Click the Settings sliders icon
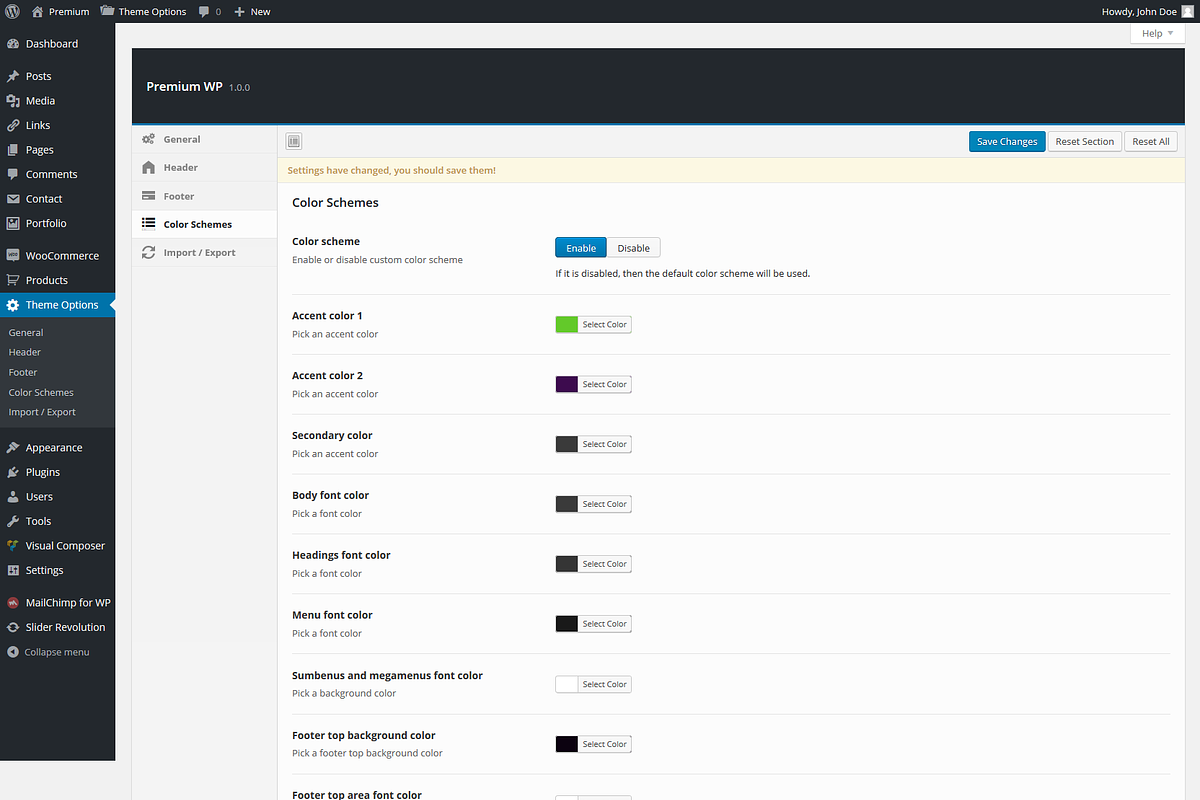Viewport: 1200px width, 800px height. (x=13, y=570)
